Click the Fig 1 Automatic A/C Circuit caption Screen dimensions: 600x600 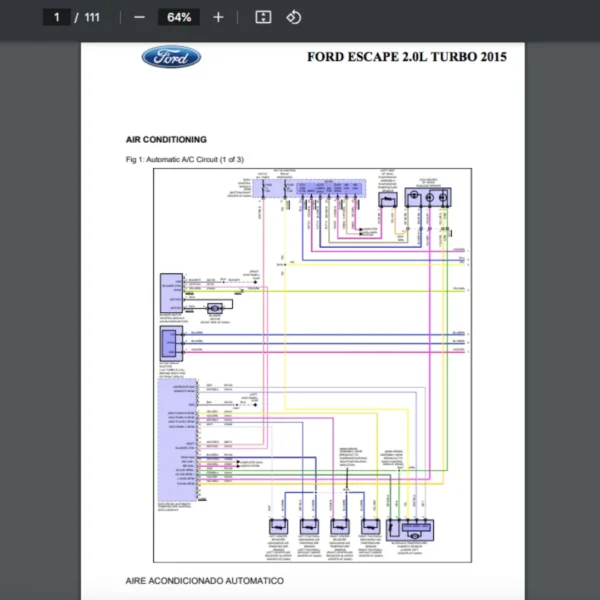coord(184,160)
